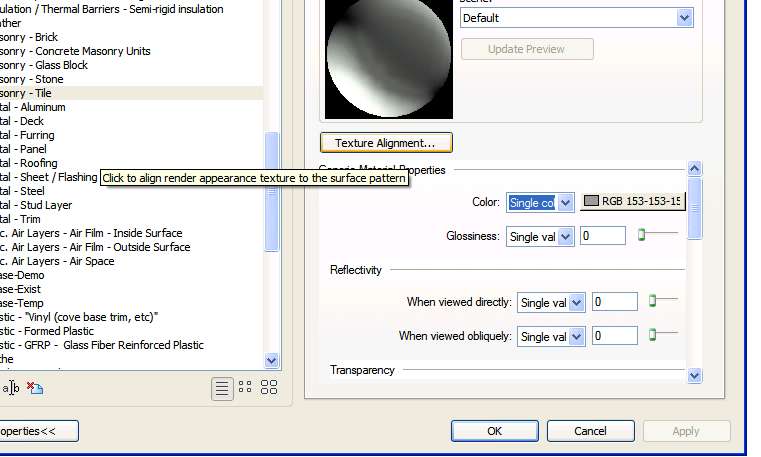The height and width of the screenshot is (457, 761).
Task: Click the RGB 153-153-153 color swatch
Action: (633, 201)
